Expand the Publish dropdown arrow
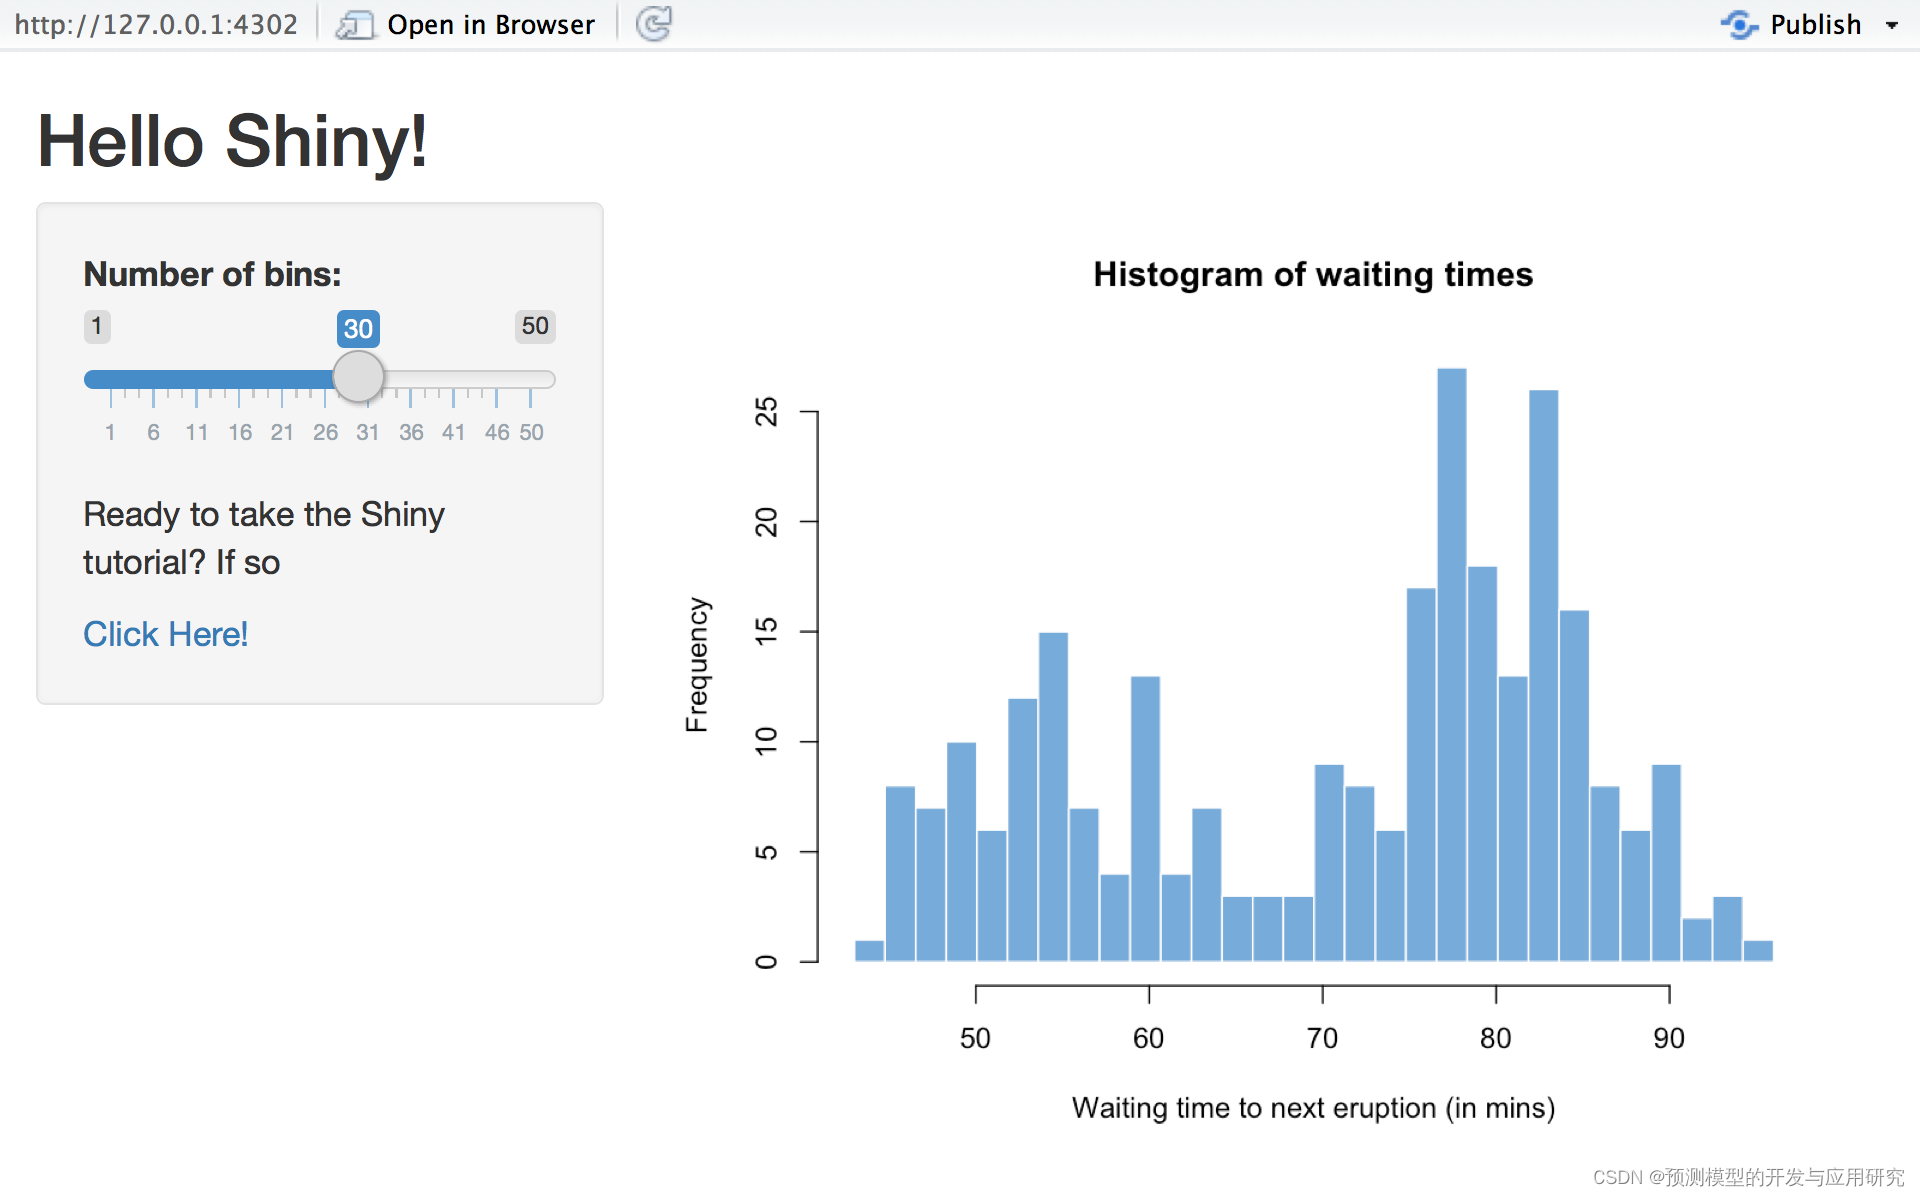Image resolution: width=1920 pixels, height=1196 pixels. click(x=1891, y=25)
